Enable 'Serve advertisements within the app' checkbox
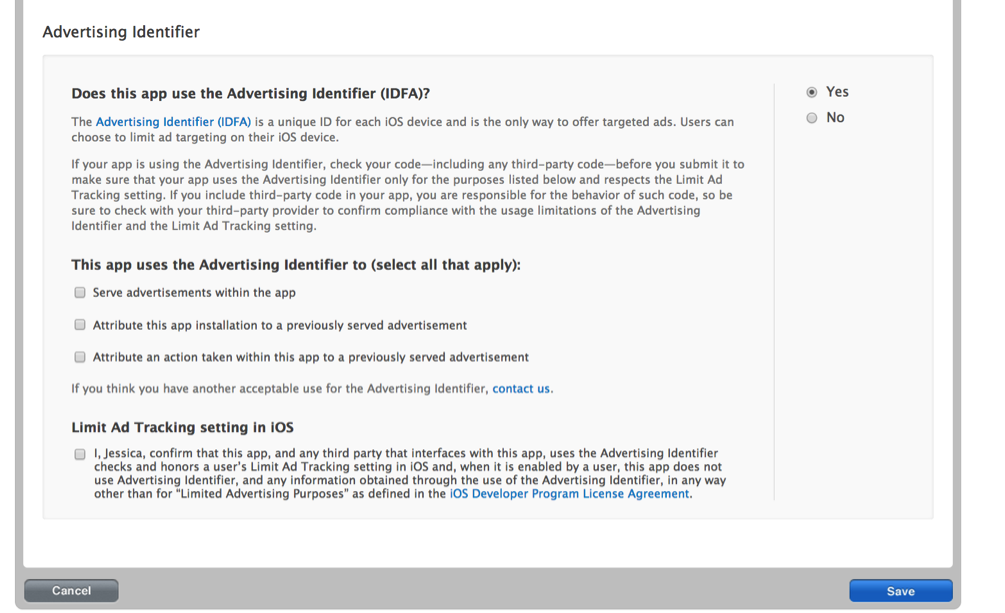The width and height of the screenshot is (1005, 613). [80, 293]
